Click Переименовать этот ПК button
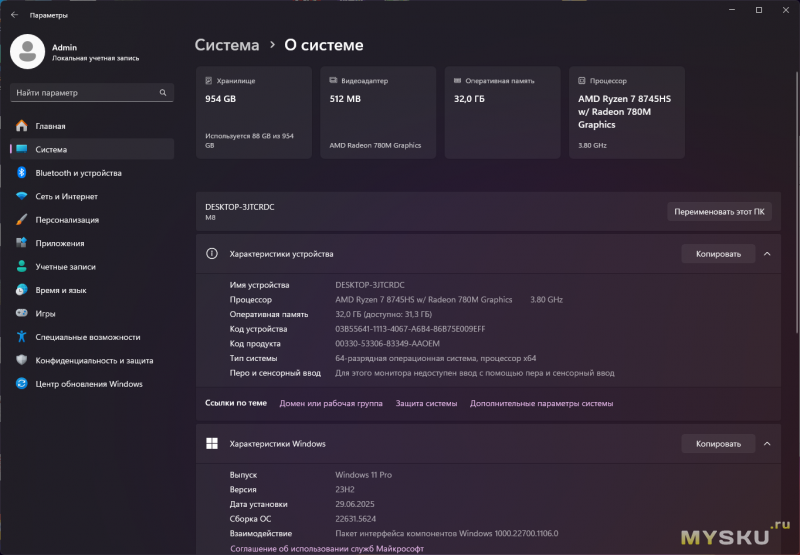This screenshot has width=800, height=555. coord(719,212)
